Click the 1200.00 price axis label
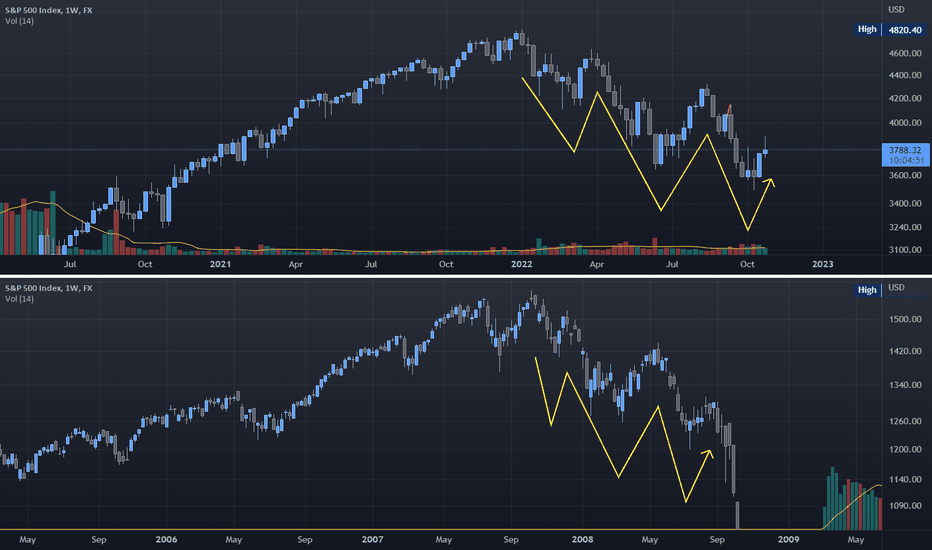This screenshot has height=550, width=932. (905, 450)
